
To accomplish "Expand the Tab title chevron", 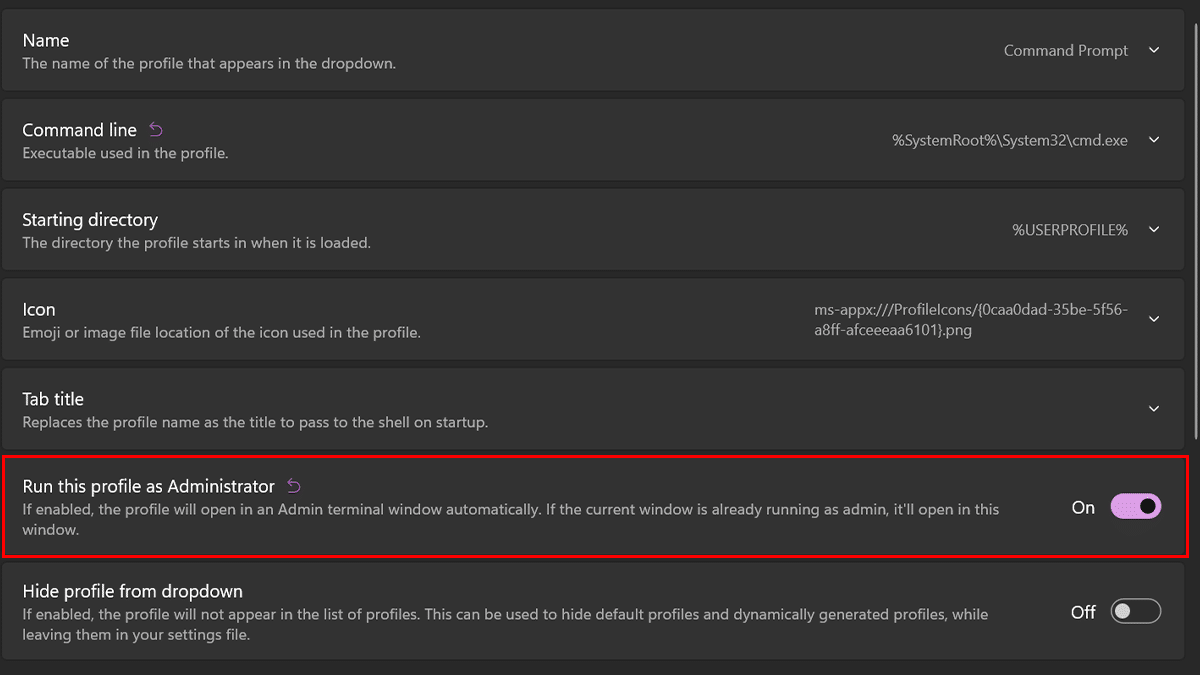I will (x=1154, y=408).
